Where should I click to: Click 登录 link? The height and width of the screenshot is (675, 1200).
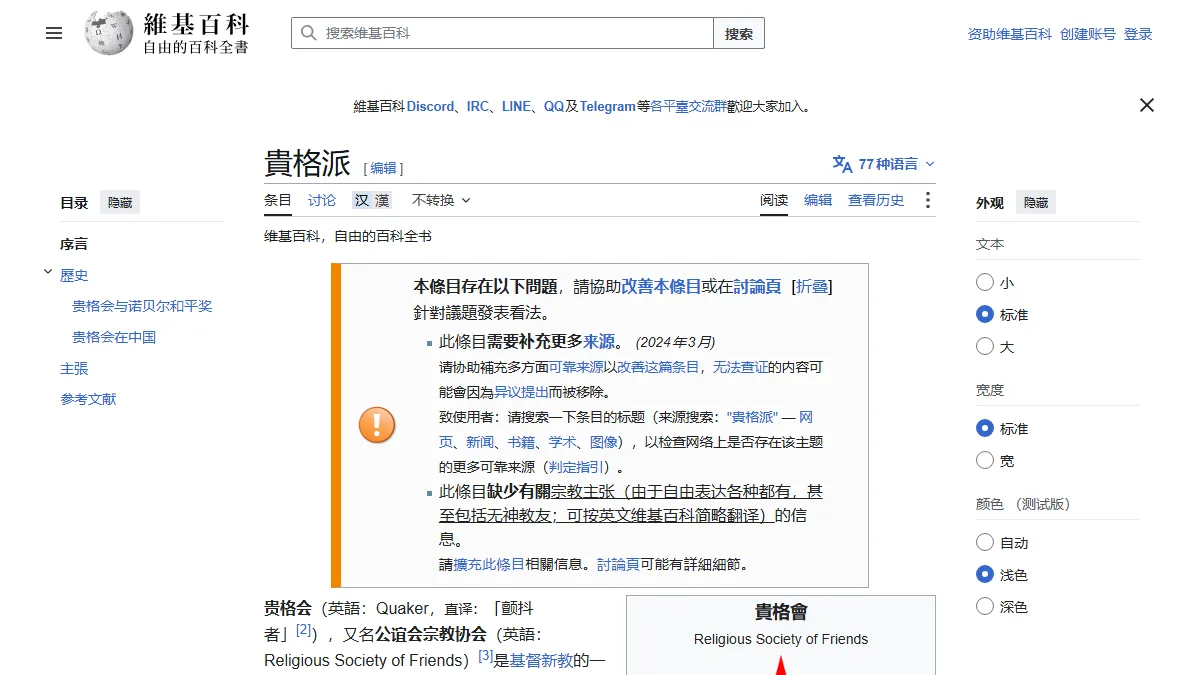[x=1138, y=34]
